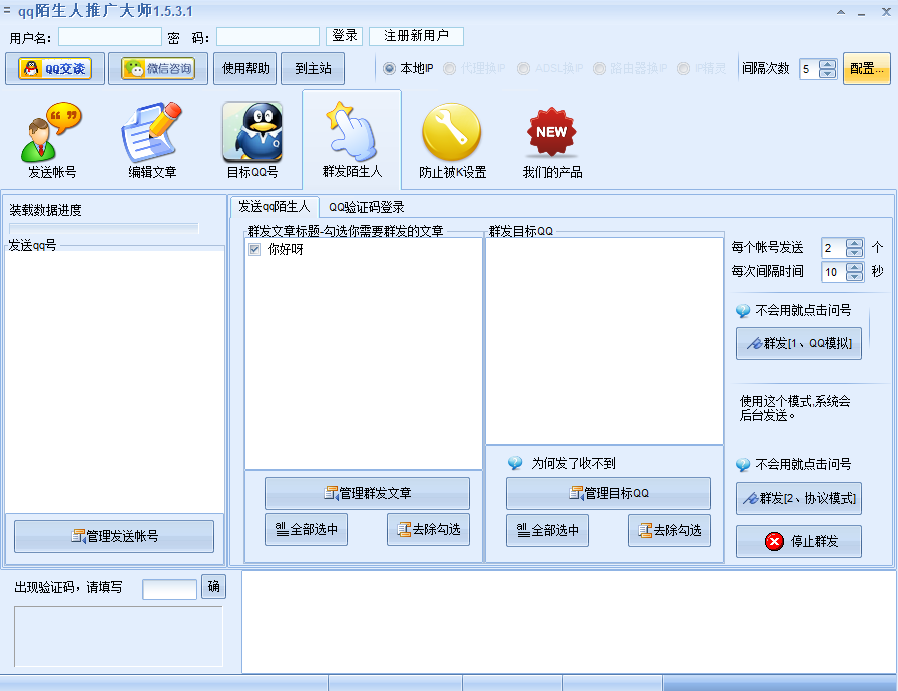Viewport: 898px width, 691px height.
Task: Click the 装载数据进度 progress bar
Action: click(x=104, y=228)
